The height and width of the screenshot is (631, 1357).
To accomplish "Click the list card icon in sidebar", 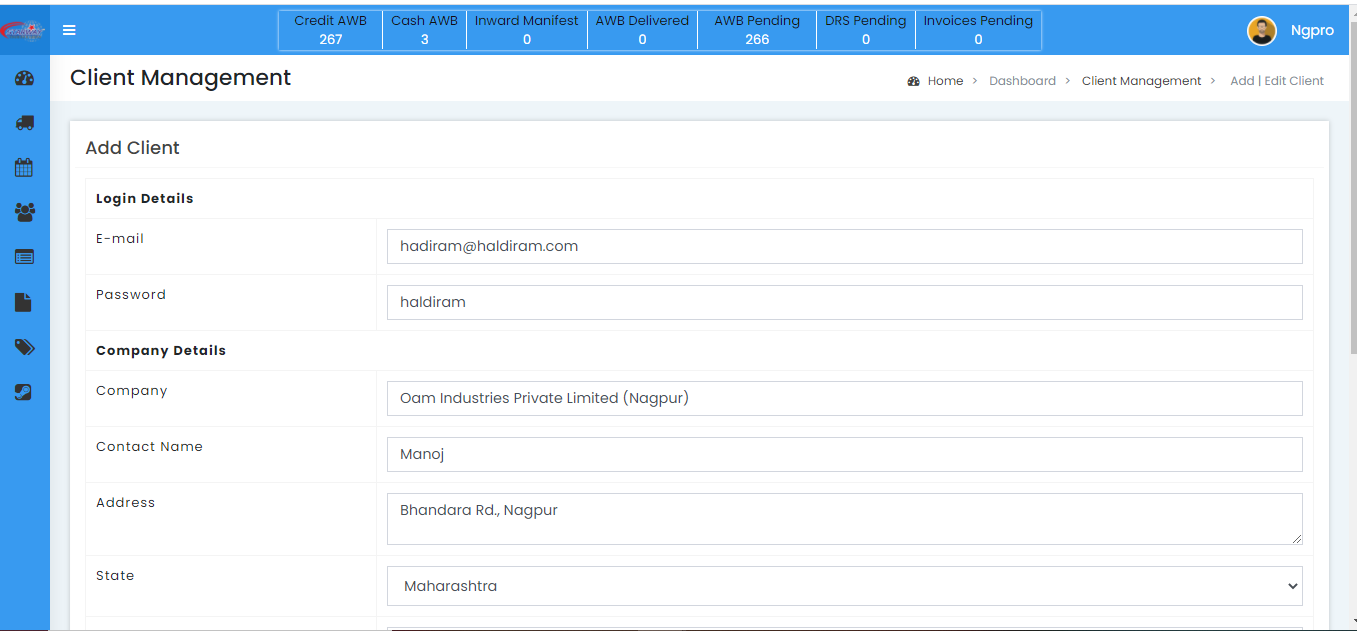I will (x=25, y=257).
